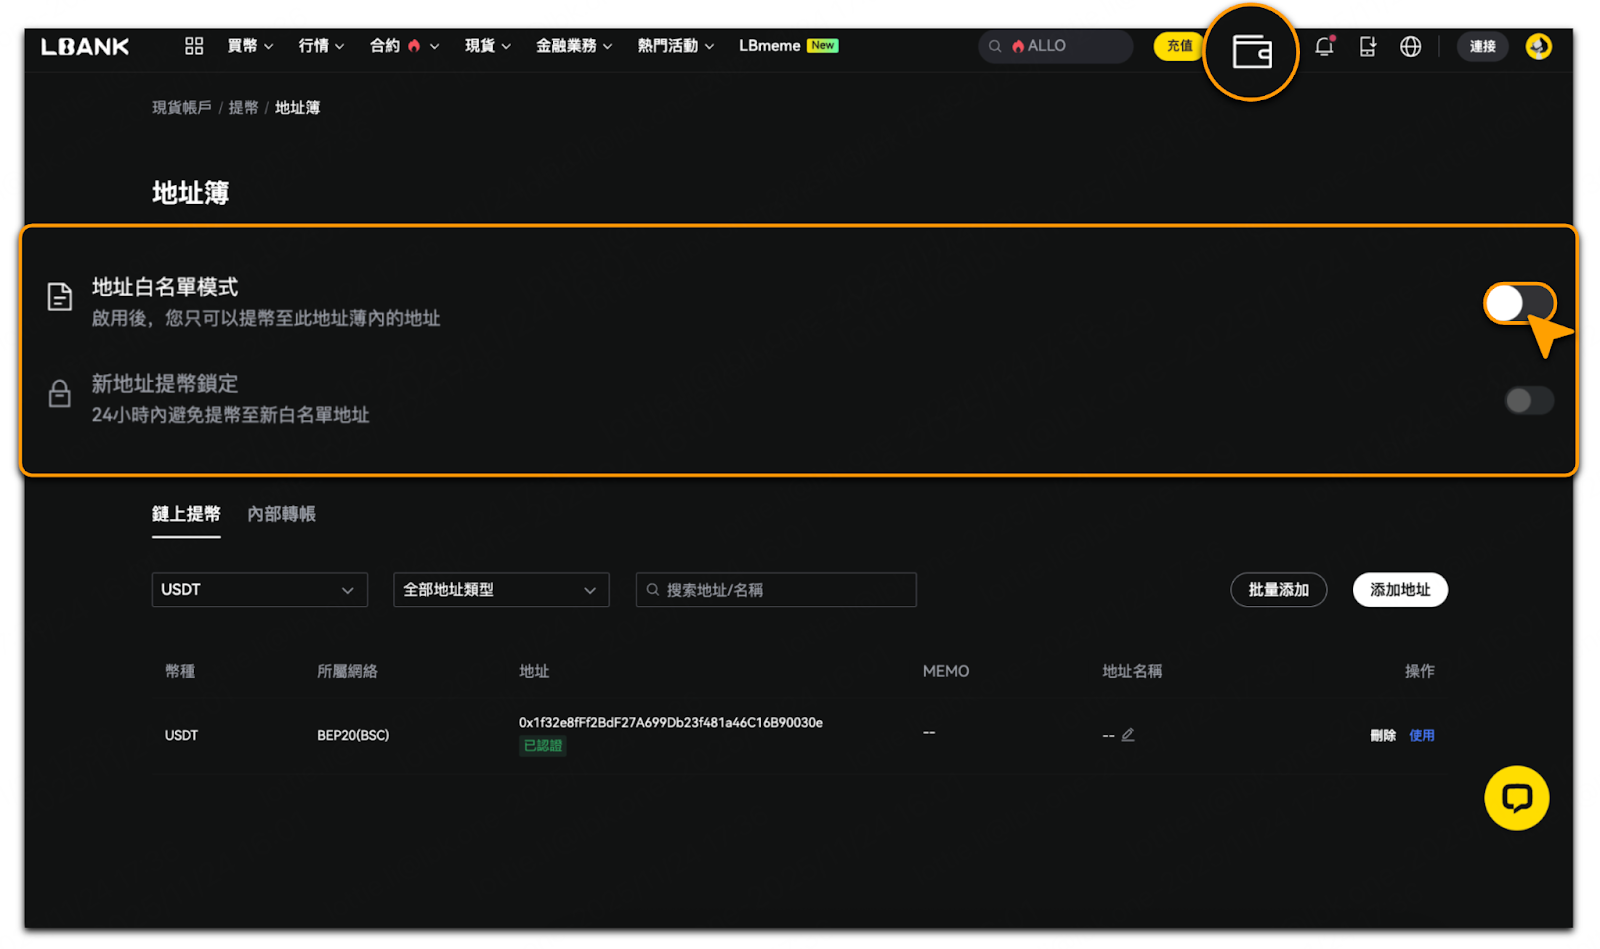
Task: Open the apps grid icon beside the logo
Action: [194, 46]
